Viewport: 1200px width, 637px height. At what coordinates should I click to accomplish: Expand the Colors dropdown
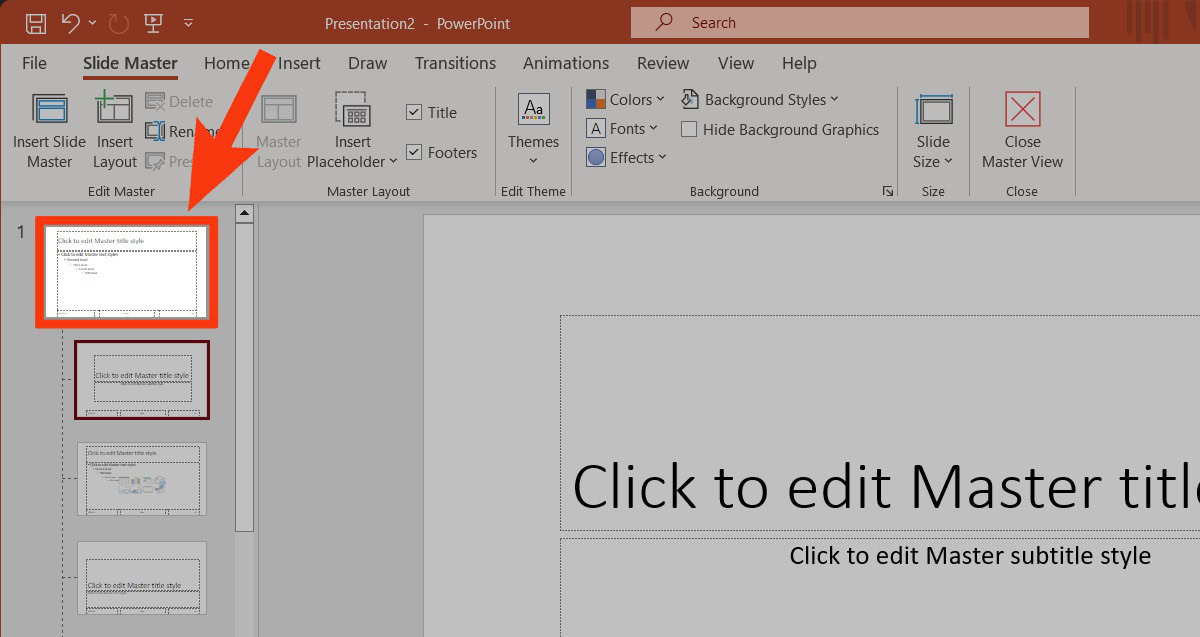click(625, 100)
